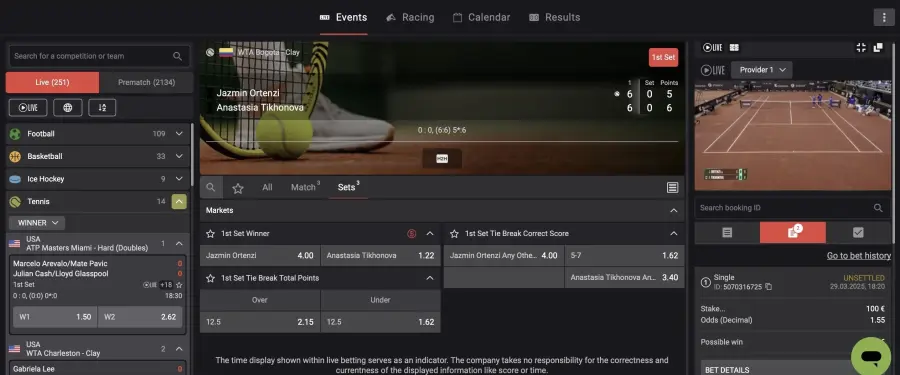The width and height of the screenshot is (900, 375).
Task: Favorite the Arevalo/Pavic match star
Action: 179,285
